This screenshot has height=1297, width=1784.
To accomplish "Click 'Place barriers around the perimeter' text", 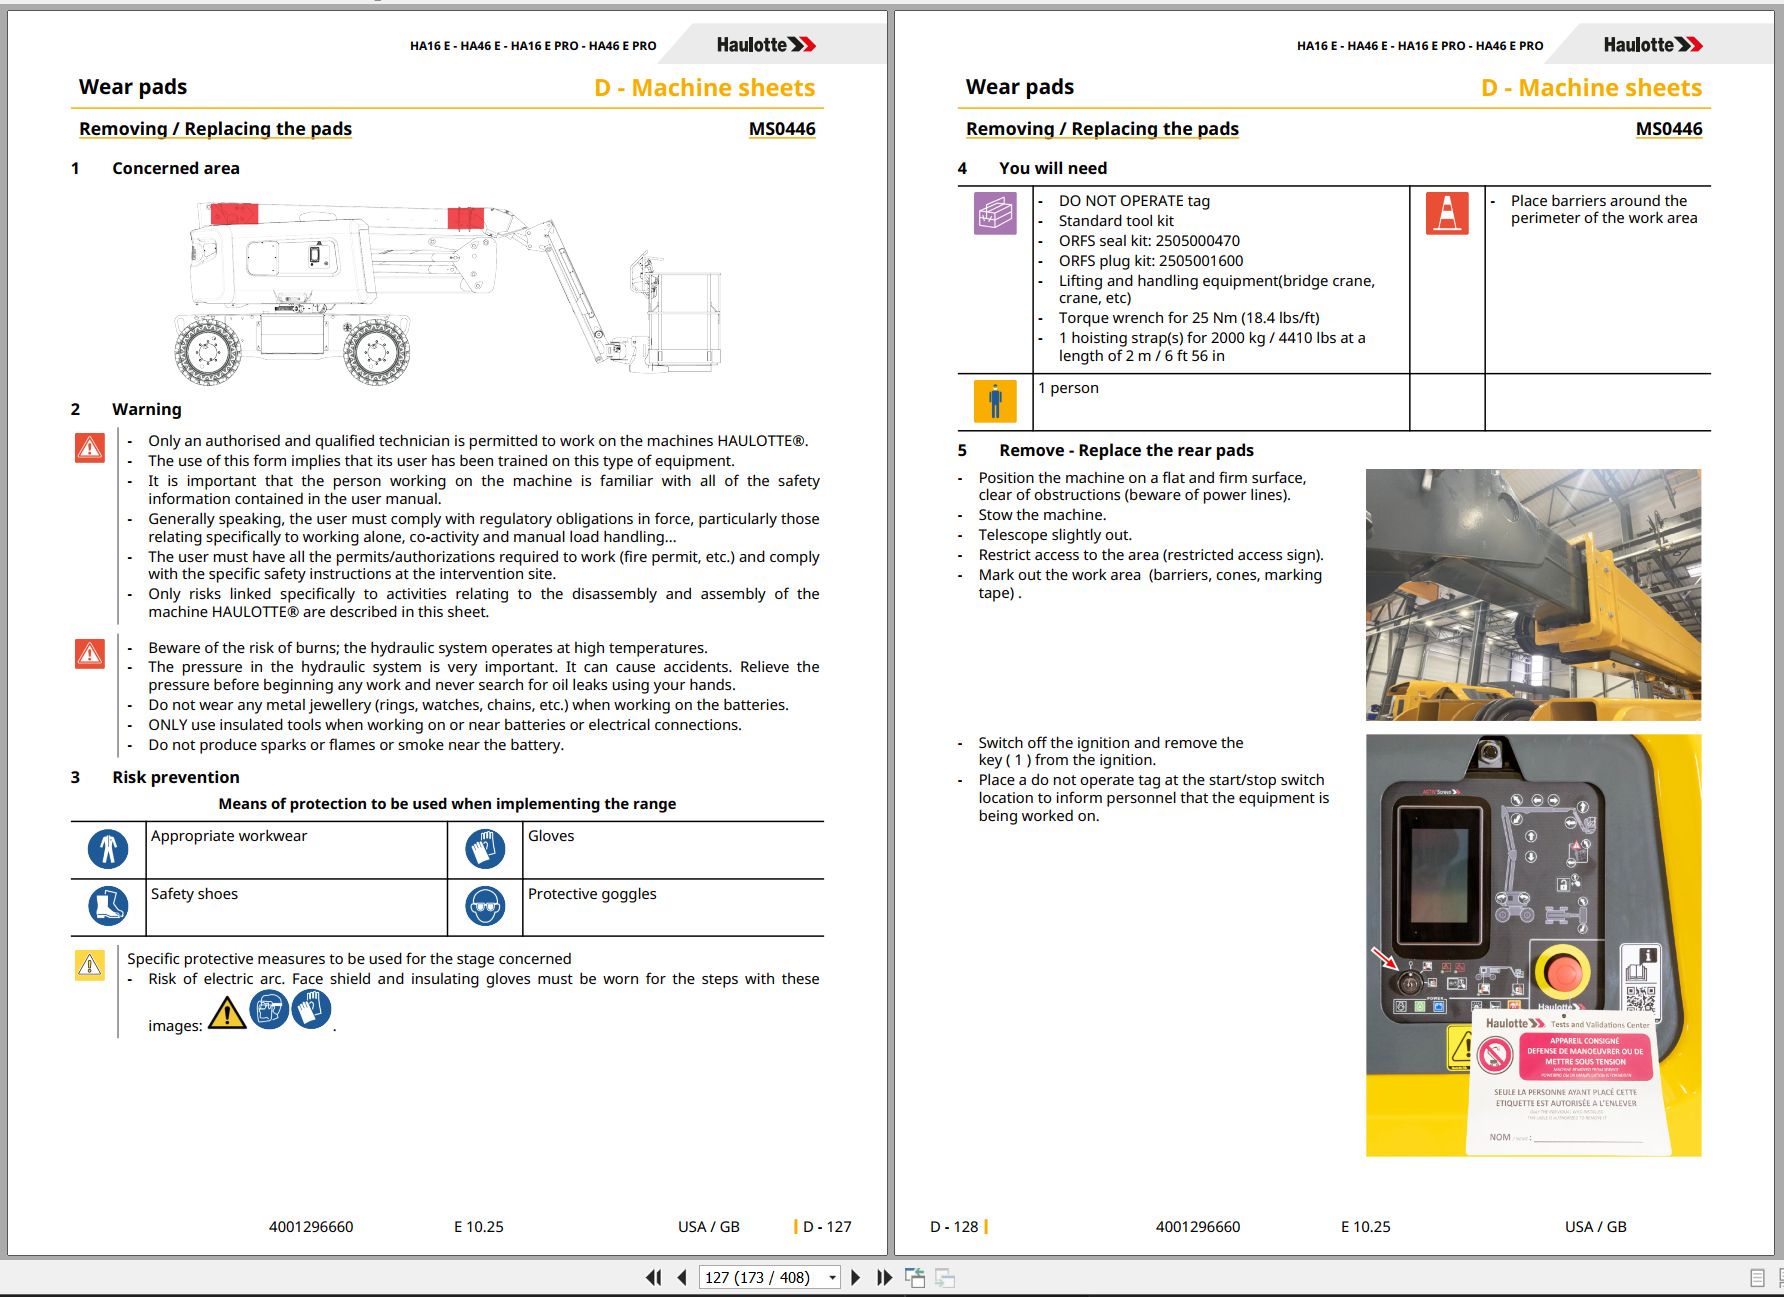I will pos(1604,209).
